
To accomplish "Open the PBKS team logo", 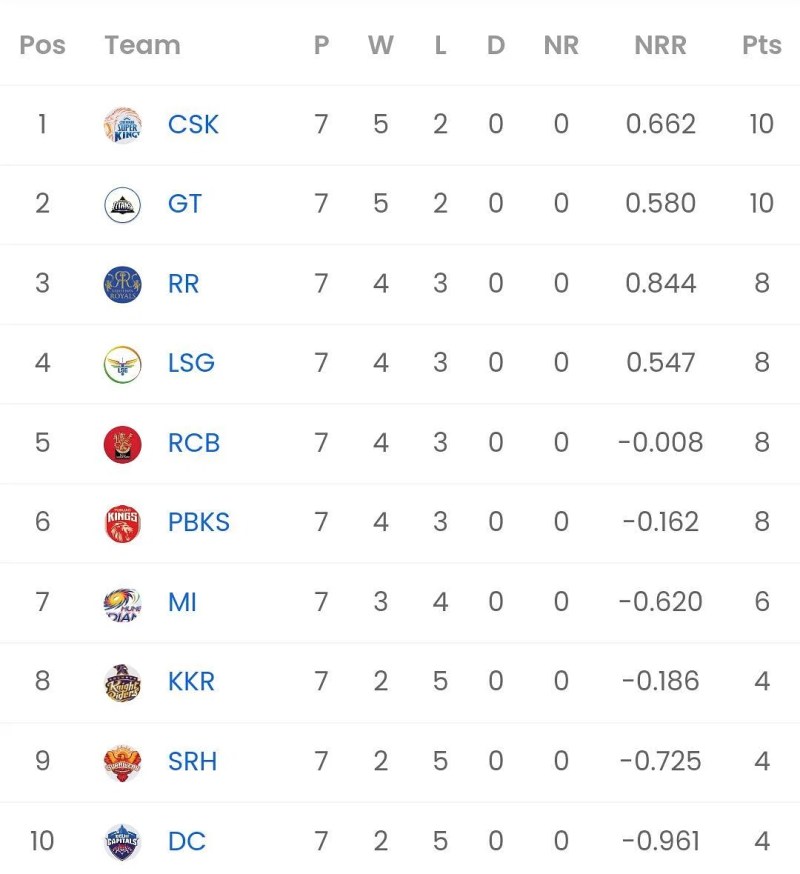I will (122, 522).
